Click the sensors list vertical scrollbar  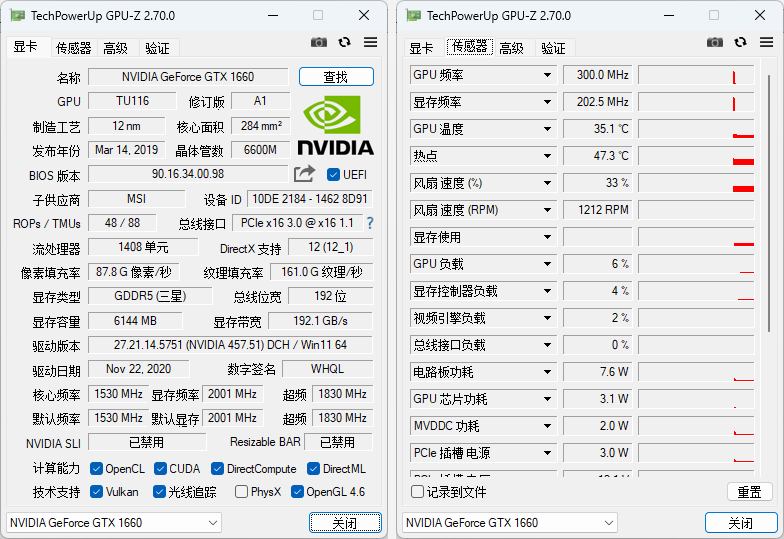pyautogui.click(x=769, y=204)
